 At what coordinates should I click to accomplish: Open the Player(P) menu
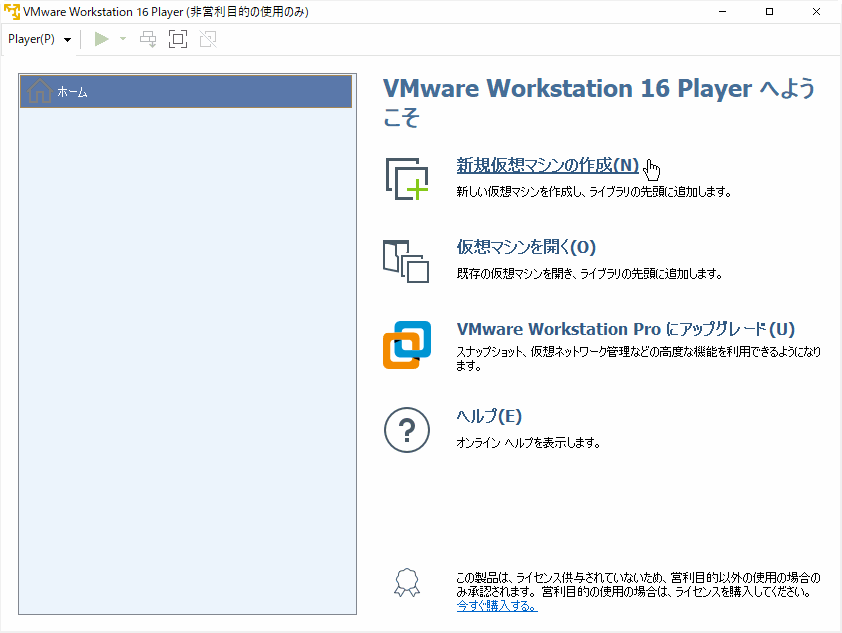[x=30, y=39]
